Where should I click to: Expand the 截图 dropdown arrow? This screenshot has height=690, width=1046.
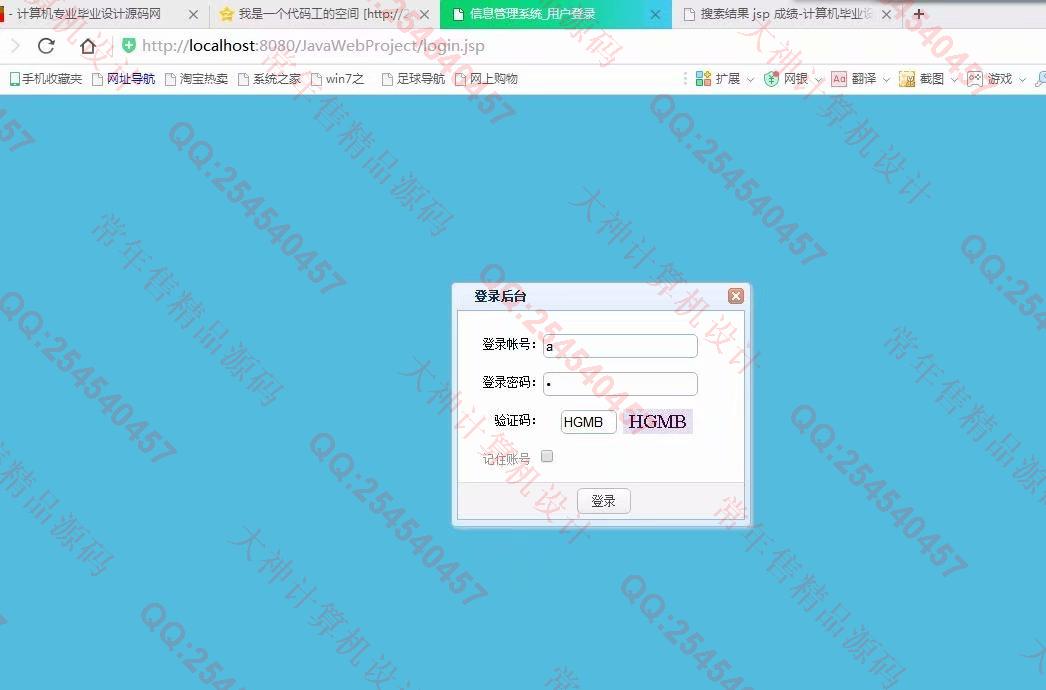click(x=954, y=79)
